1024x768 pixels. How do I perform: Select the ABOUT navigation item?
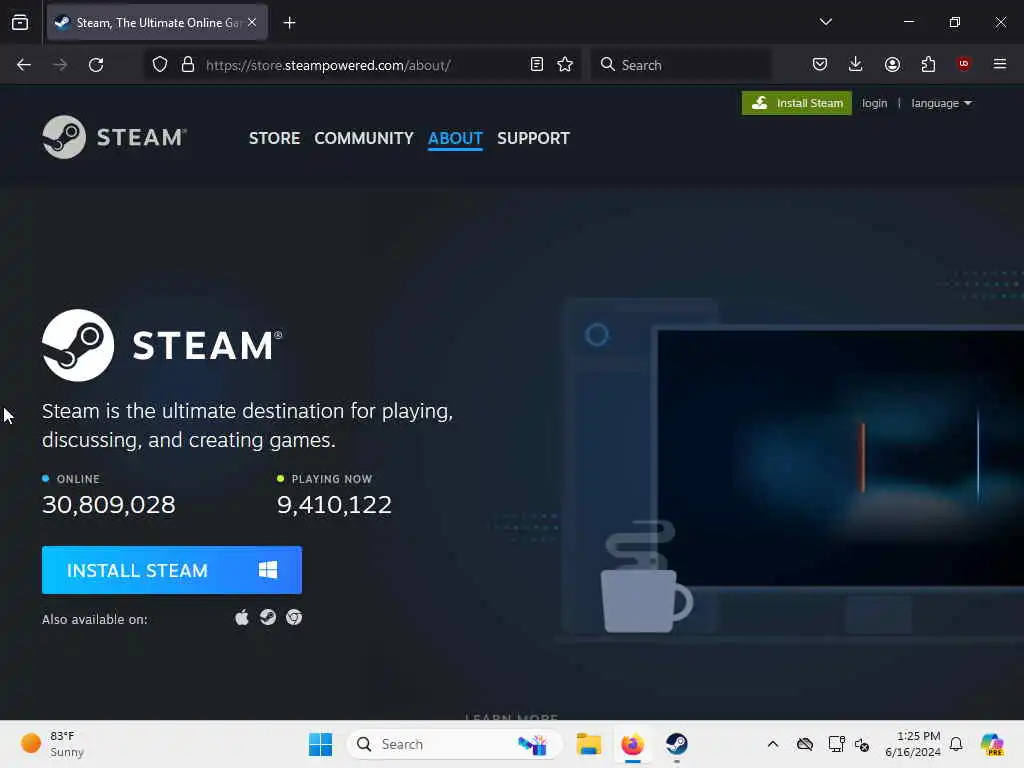[x=455, y=138]
